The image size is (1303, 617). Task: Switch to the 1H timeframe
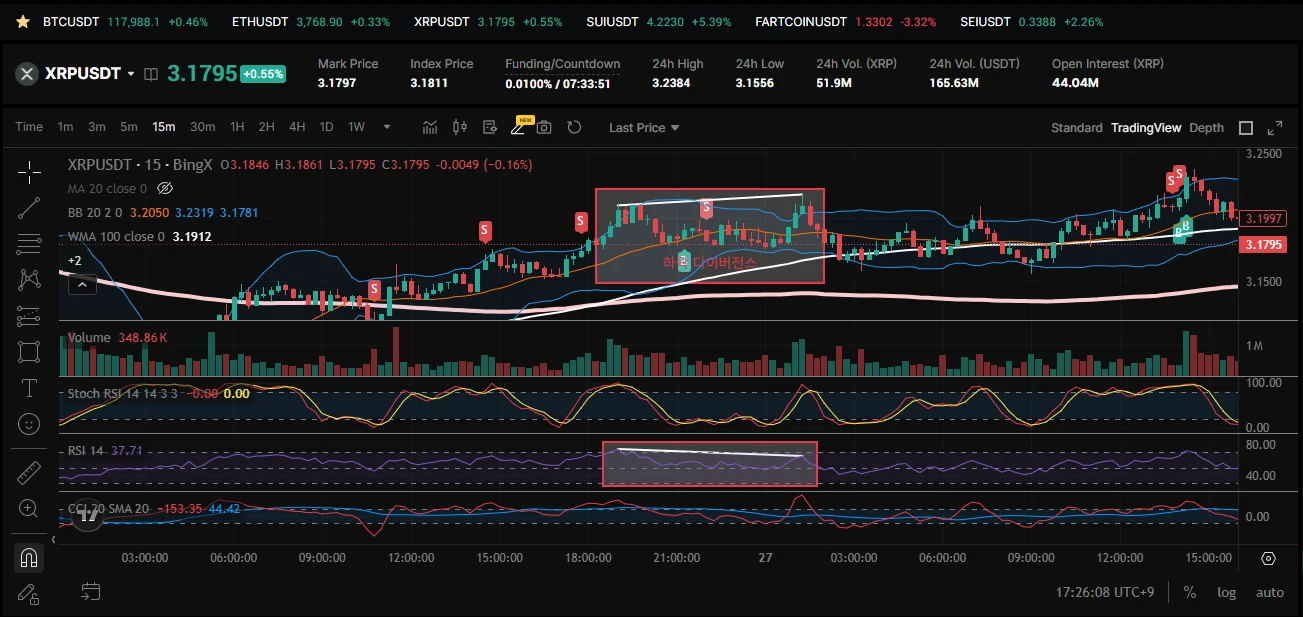(x=237, y=127)
